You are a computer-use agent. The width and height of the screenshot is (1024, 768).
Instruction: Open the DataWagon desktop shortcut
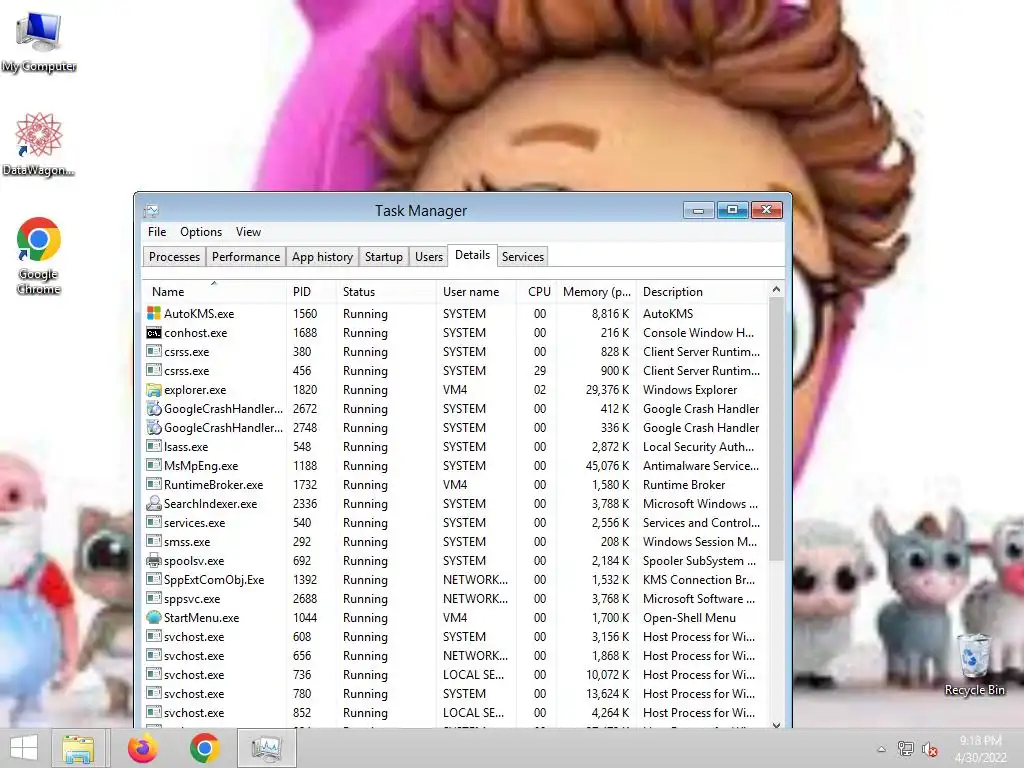[x=39, y=144]
